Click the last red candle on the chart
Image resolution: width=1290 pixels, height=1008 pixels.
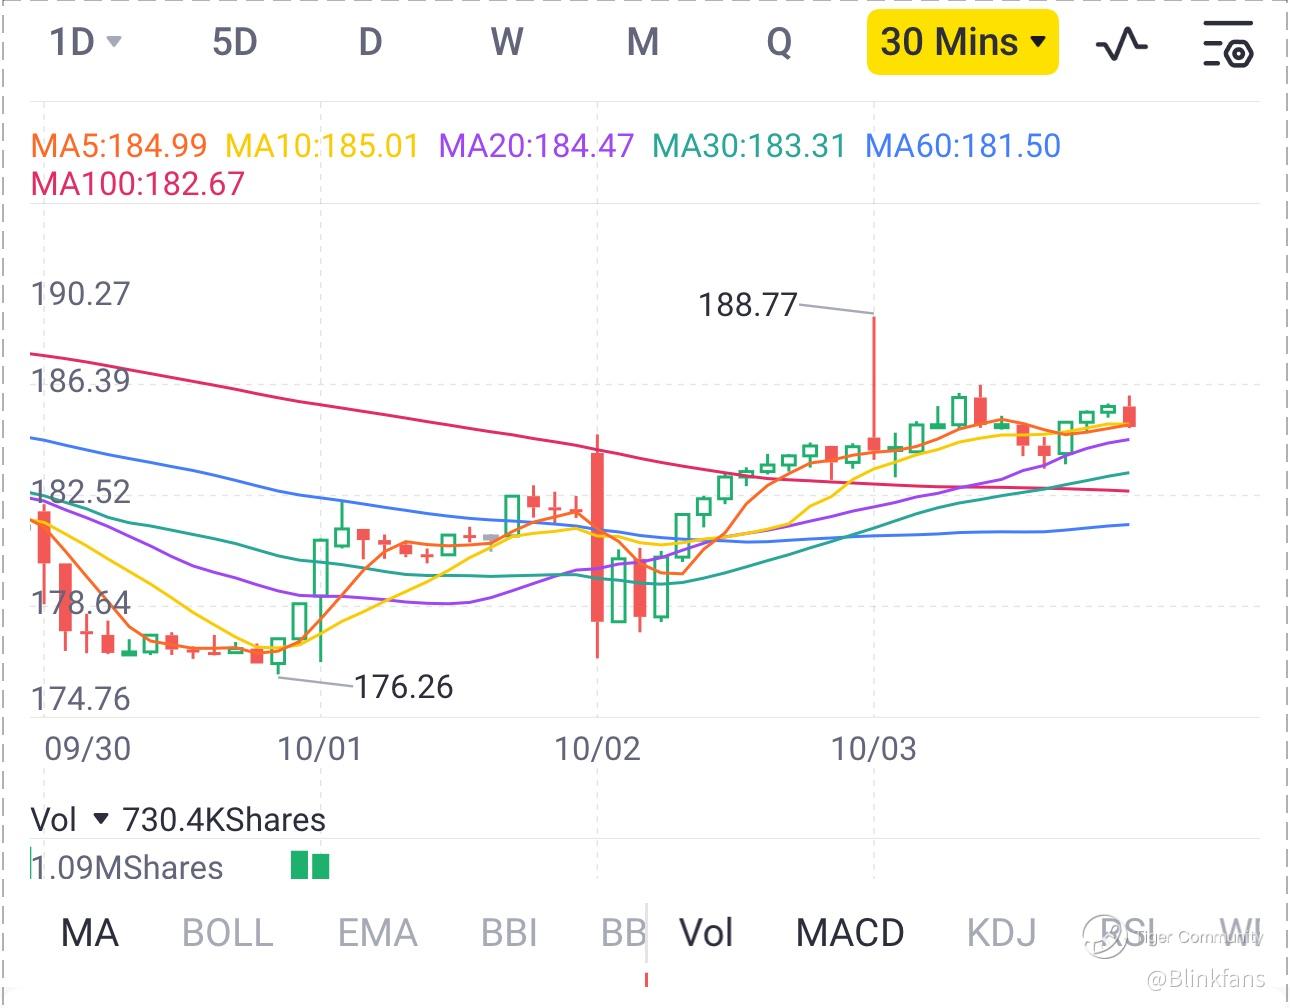1130,412
